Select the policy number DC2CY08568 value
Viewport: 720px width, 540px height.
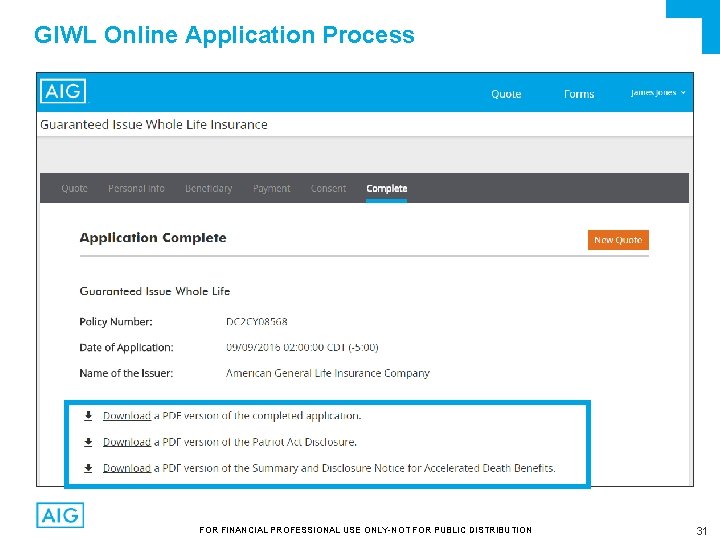click(257, 321)
